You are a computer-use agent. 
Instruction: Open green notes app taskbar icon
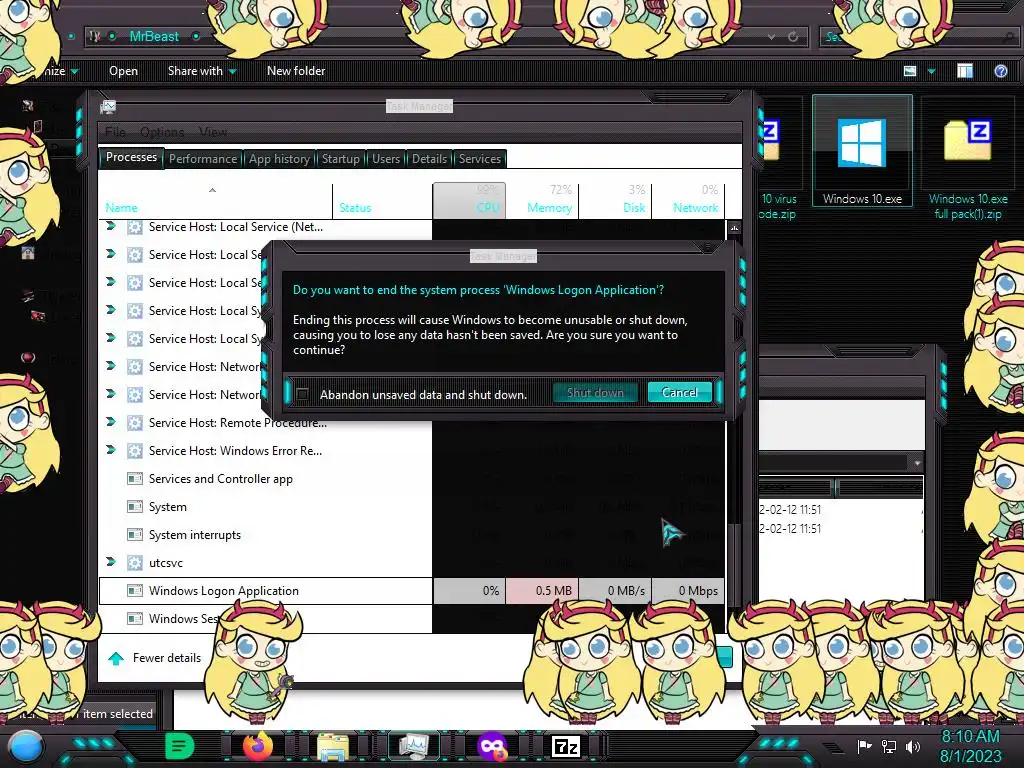coord(180,746)
